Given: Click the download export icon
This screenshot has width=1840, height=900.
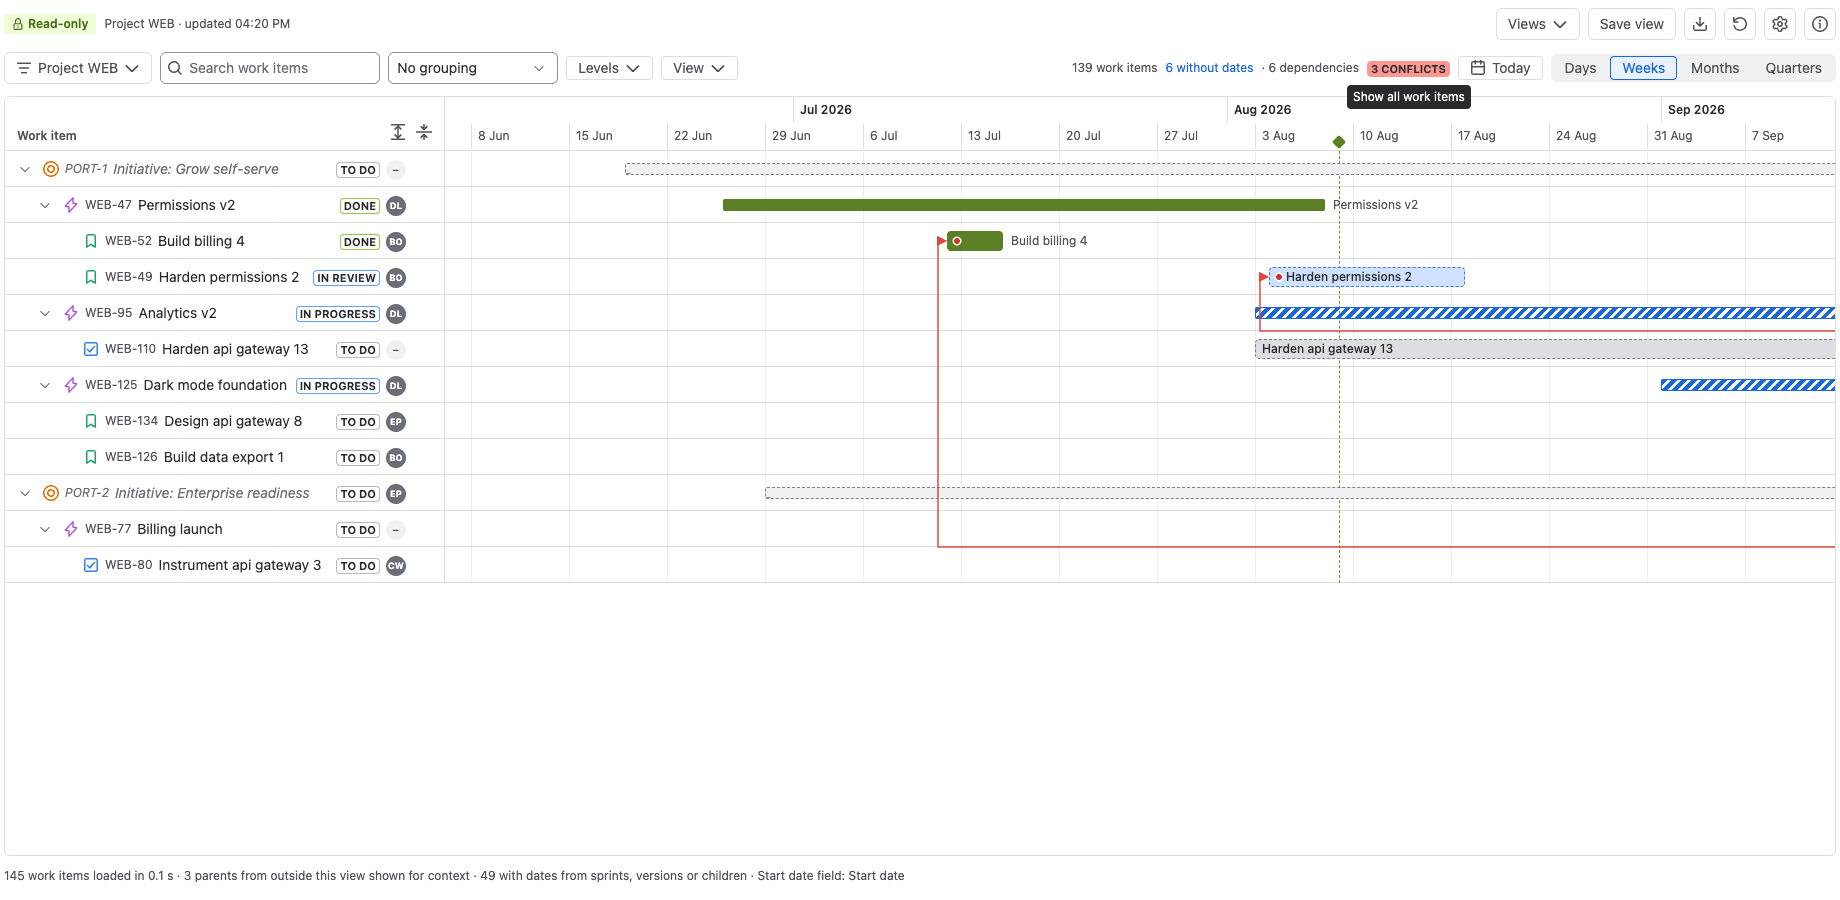Looking at the screenshot, I should pyautogui.click(x=1700, y=24).
